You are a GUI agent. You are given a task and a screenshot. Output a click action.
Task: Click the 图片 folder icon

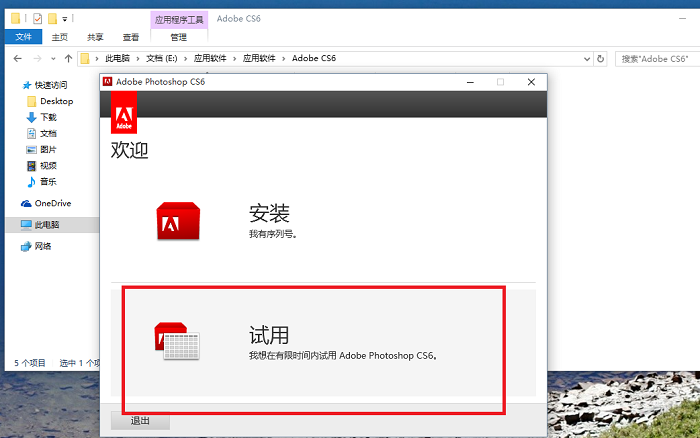pos(31,150)
